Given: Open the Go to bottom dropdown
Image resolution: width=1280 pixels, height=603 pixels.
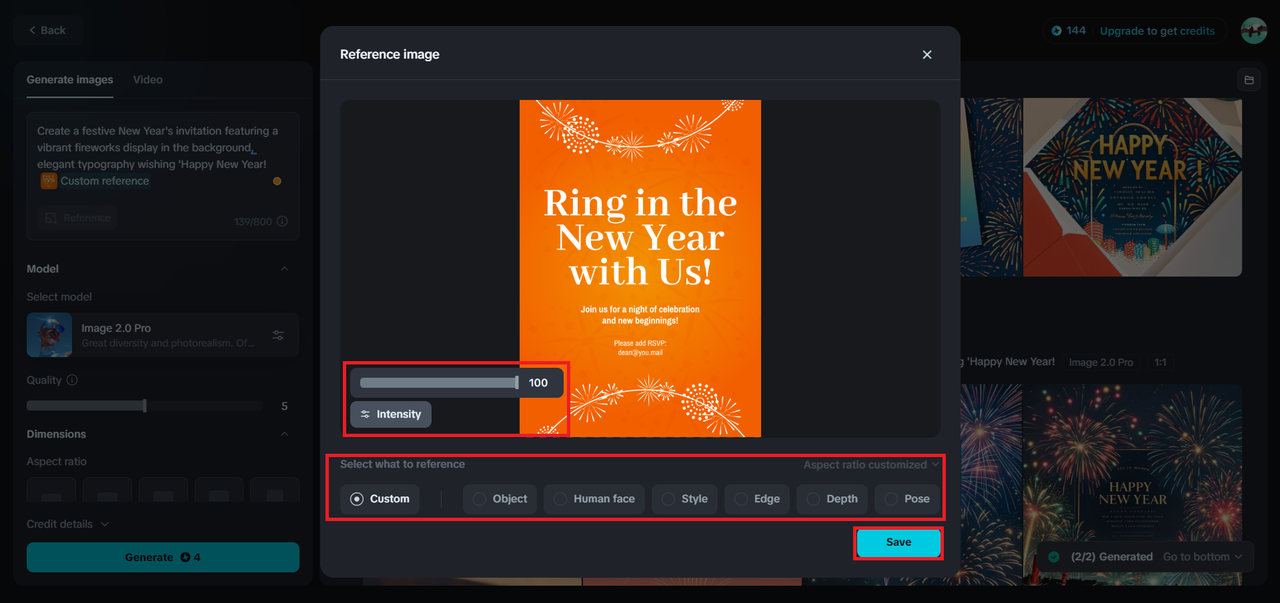Looking at the screenshot, I should click(1202, 556).
